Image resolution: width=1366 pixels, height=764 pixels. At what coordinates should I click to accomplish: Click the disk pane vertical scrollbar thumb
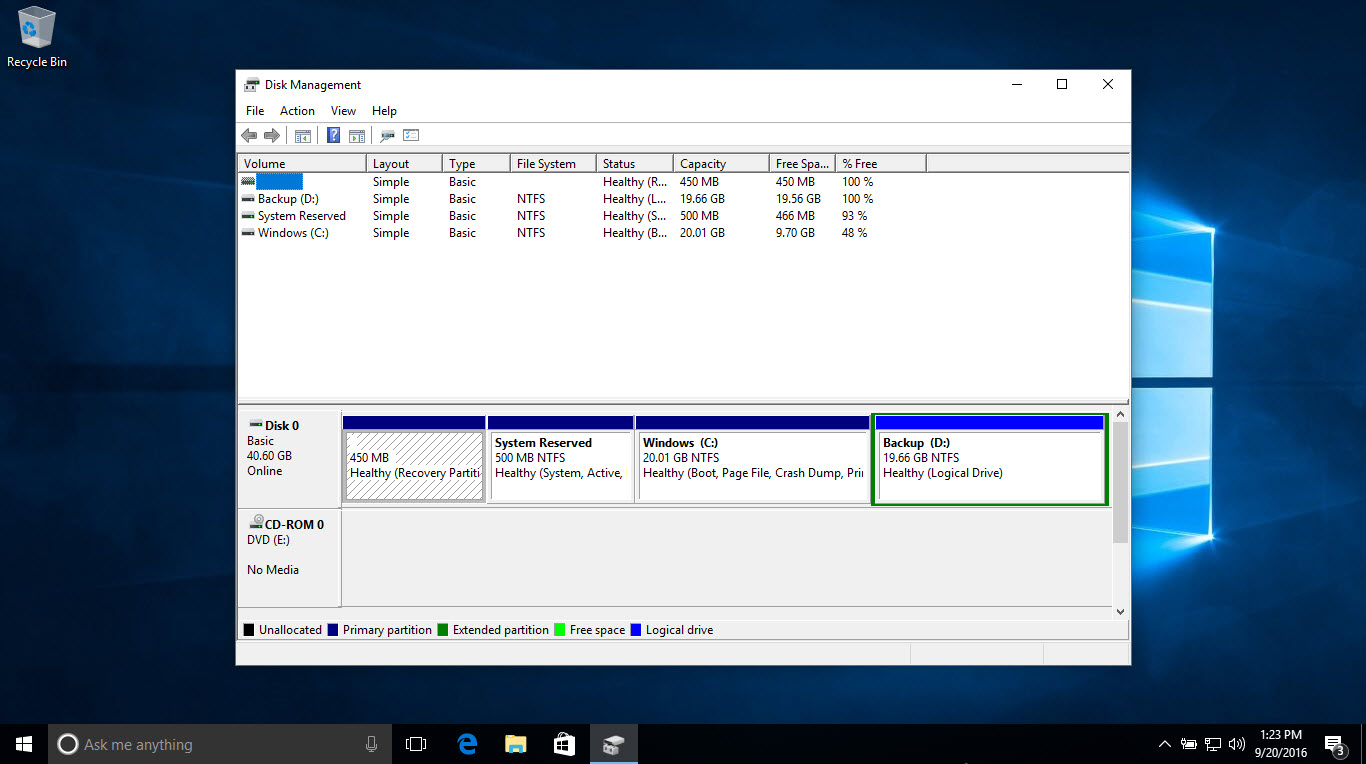tap(1120, 483)
